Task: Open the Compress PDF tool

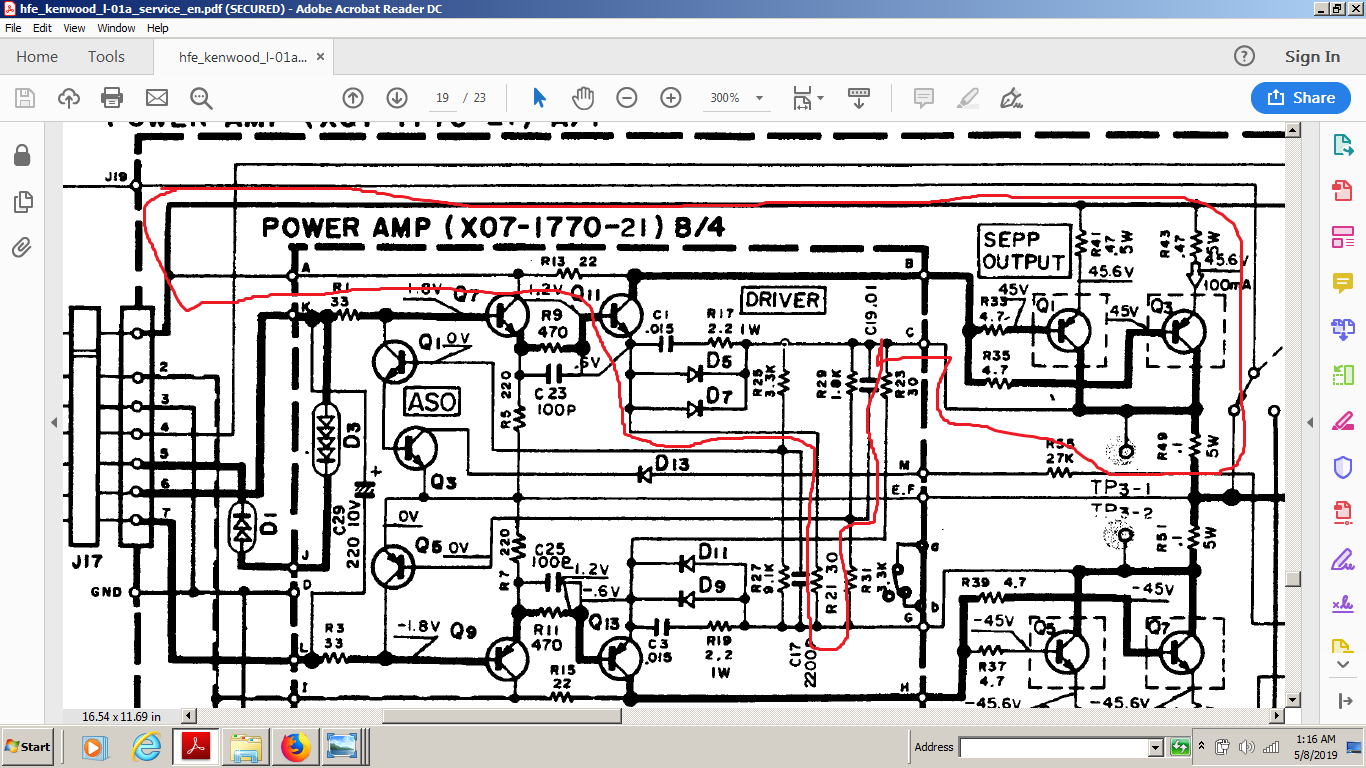Action: tap(1342, 513)
